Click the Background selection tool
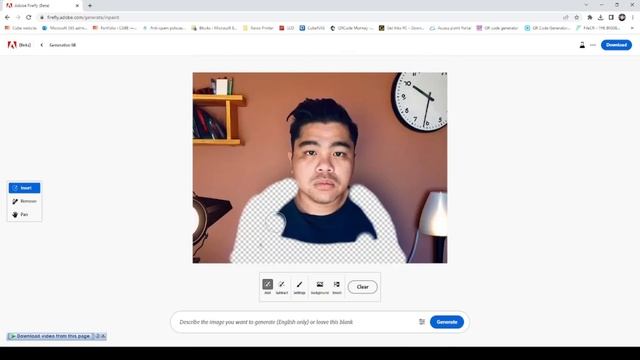The width and height of the screenshot is (640, 360). point(320,287)
